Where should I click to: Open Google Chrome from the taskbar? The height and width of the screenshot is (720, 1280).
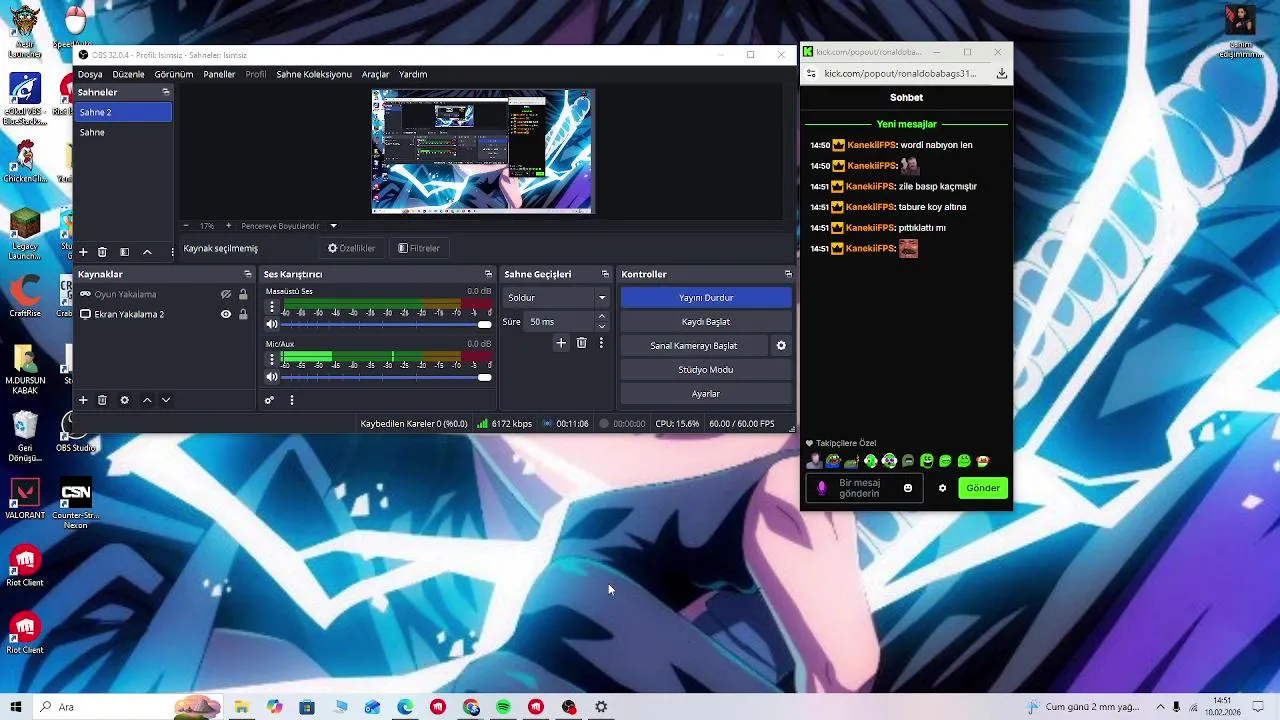[x=471, y=707]
